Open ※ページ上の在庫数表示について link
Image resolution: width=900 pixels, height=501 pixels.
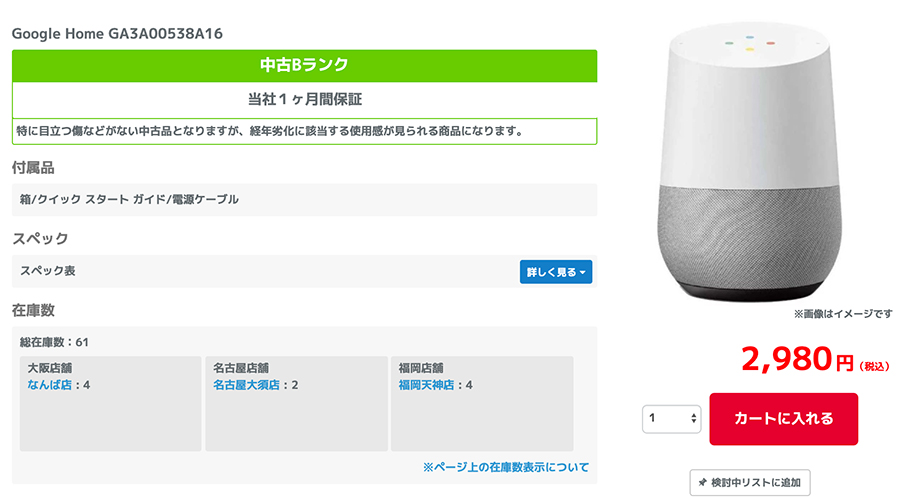click(506, 467)
